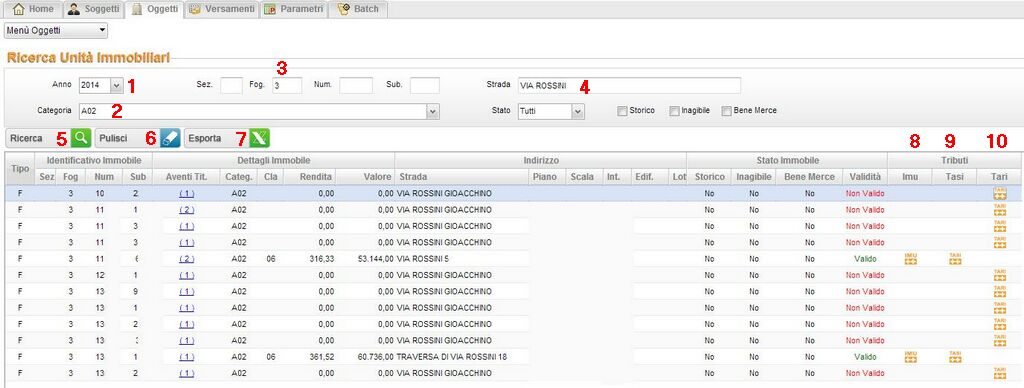Select the Rendita cell 361,52

click(x=323, y=357)
